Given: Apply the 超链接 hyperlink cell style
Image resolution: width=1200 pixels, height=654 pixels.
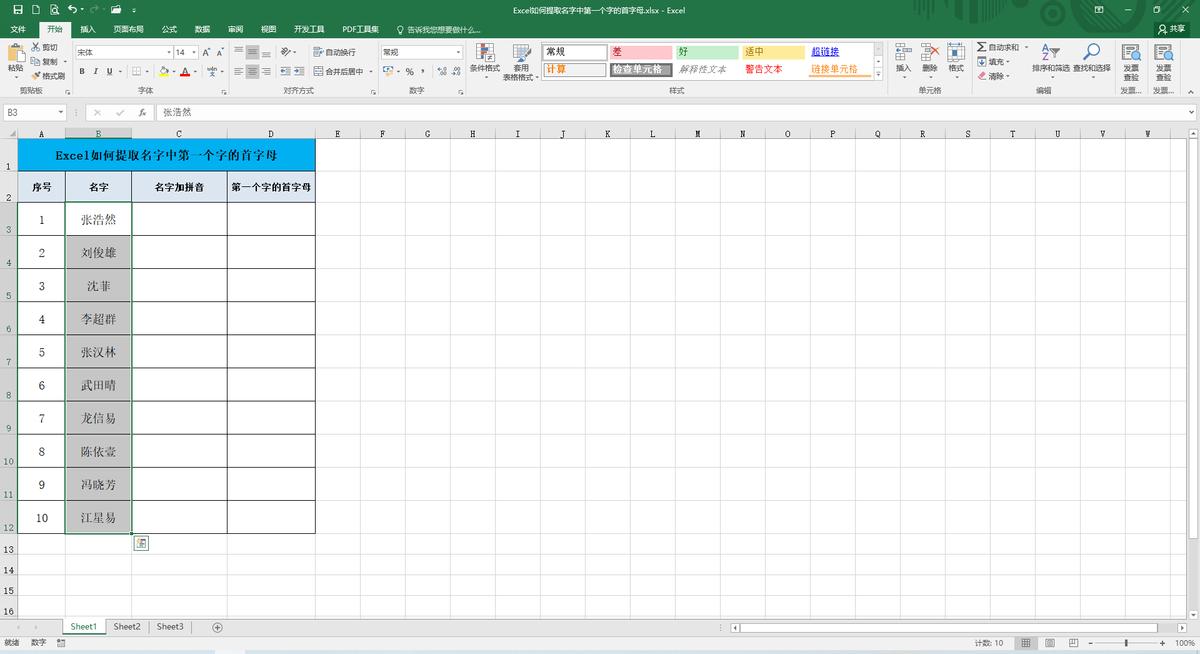Looking at the screenshot, I should pyautogui.click(x=825, y=52).
